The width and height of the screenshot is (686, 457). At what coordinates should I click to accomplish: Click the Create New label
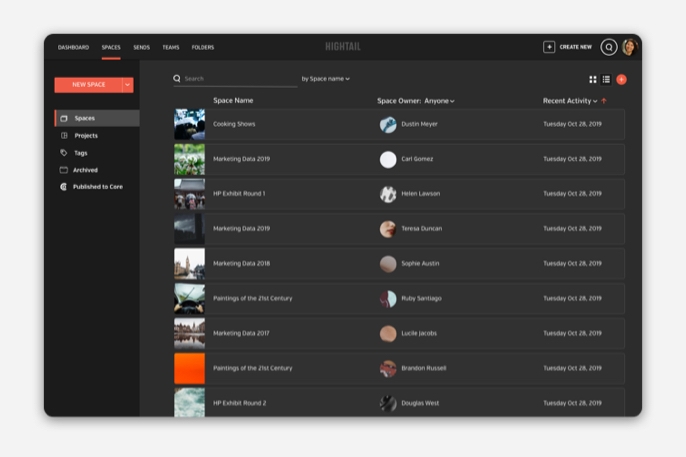pos(575,47)
